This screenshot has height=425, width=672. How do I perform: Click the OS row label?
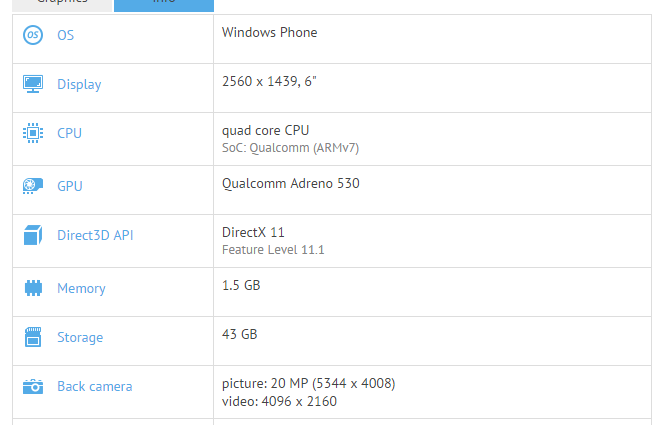pos(65,35)
